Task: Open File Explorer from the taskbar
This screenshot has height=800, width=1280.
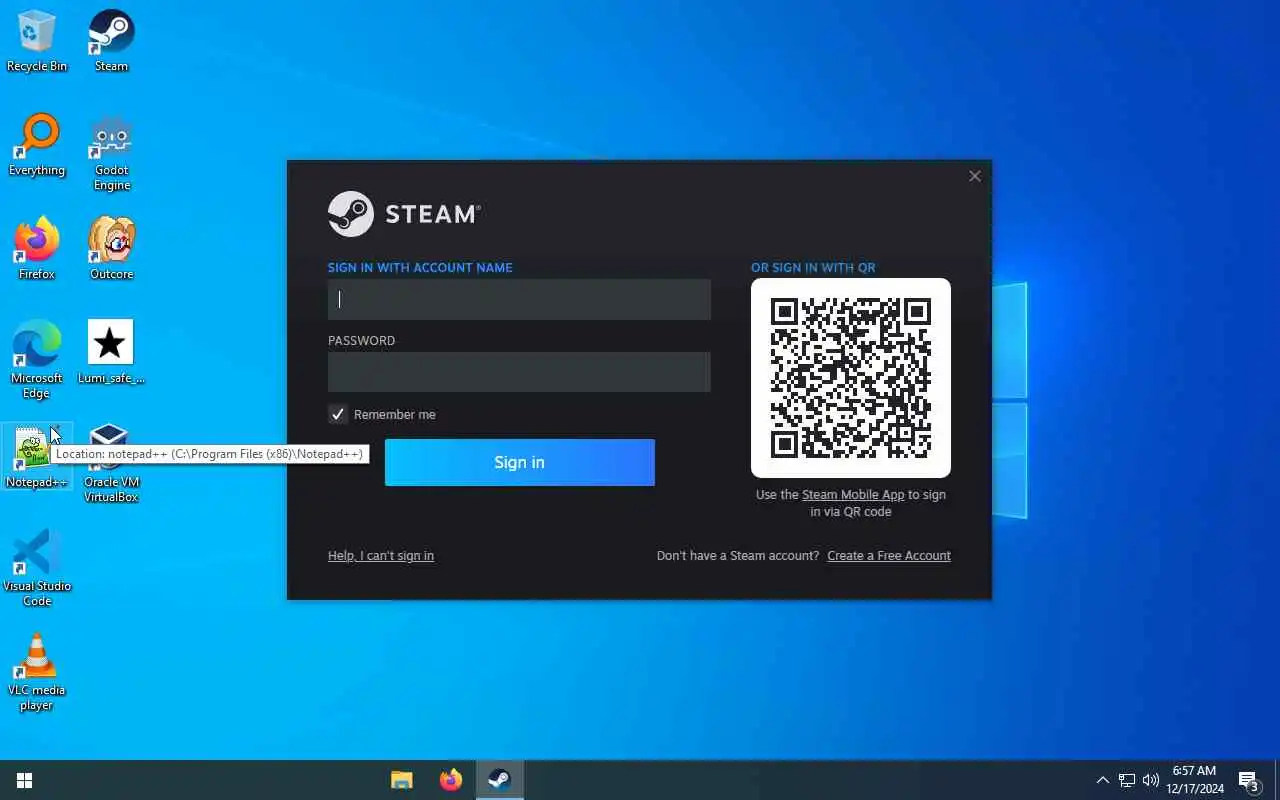Action: [402, 780]
